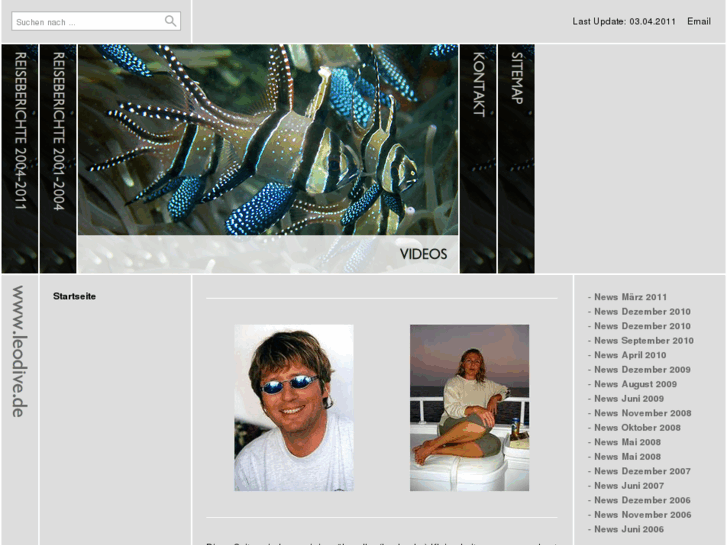Open News Dezember 2009
Image resolution: width=727 pixels, height=545 pixels.
[x=642, y=370]
